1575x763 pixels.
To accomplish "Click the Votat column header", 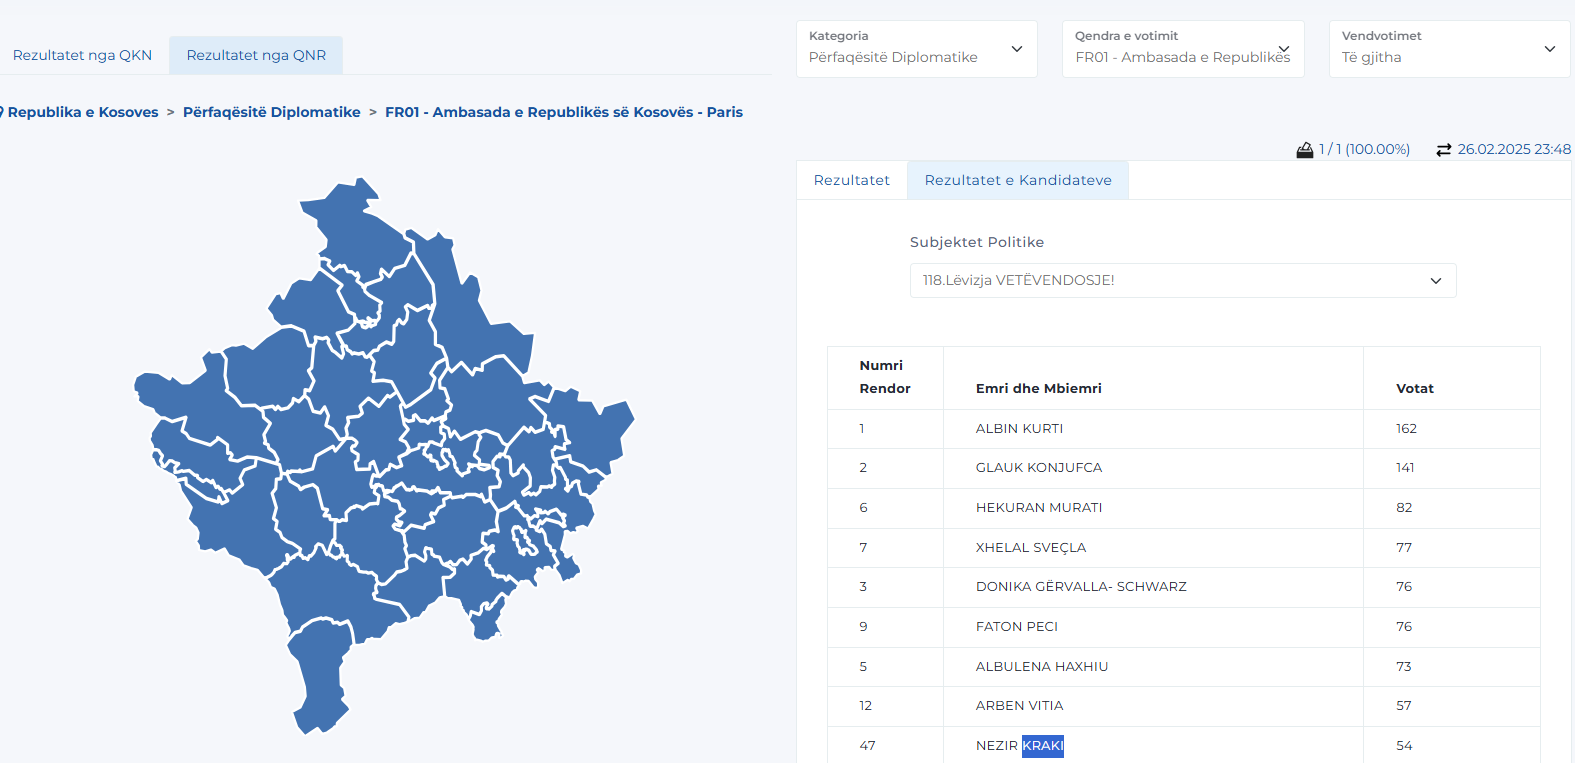I will point(1415,389).
